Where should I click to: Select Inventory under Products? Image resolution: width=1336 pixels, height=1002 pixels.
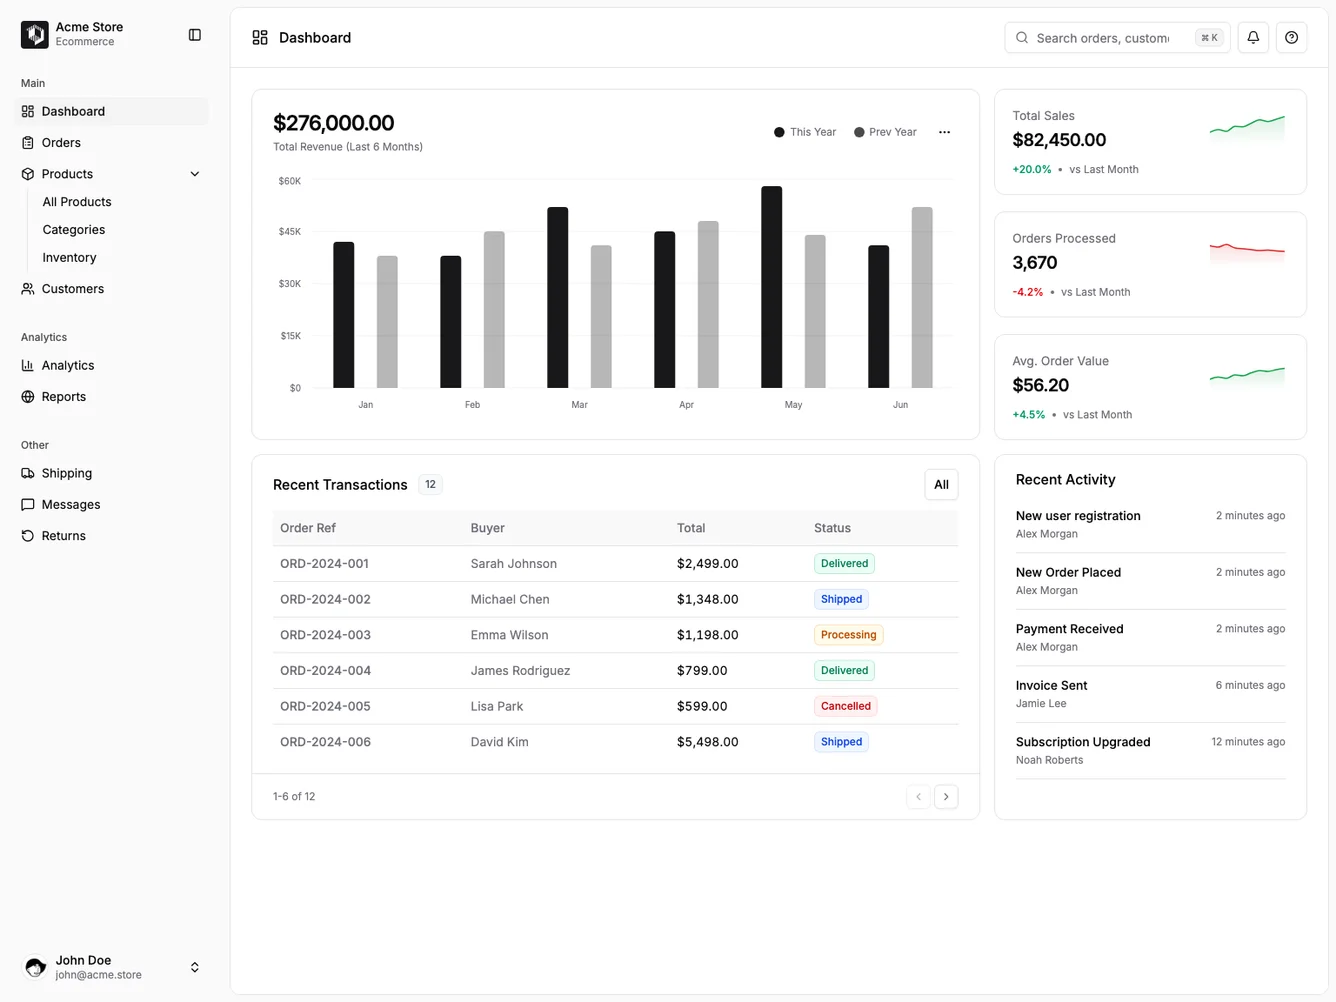pyautogui.click(x=68, y=257)
